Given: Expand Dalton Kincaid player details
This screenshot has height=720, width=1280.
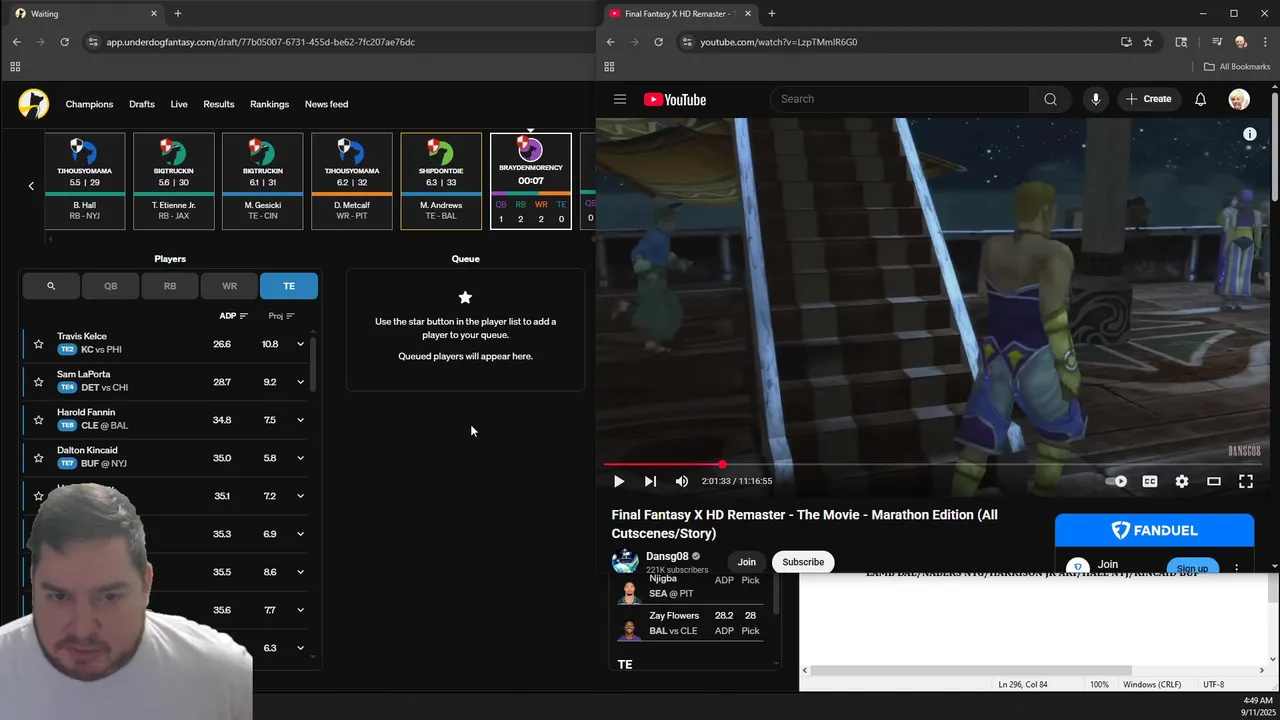Looking at the screenshot, I should coord(300,458).
